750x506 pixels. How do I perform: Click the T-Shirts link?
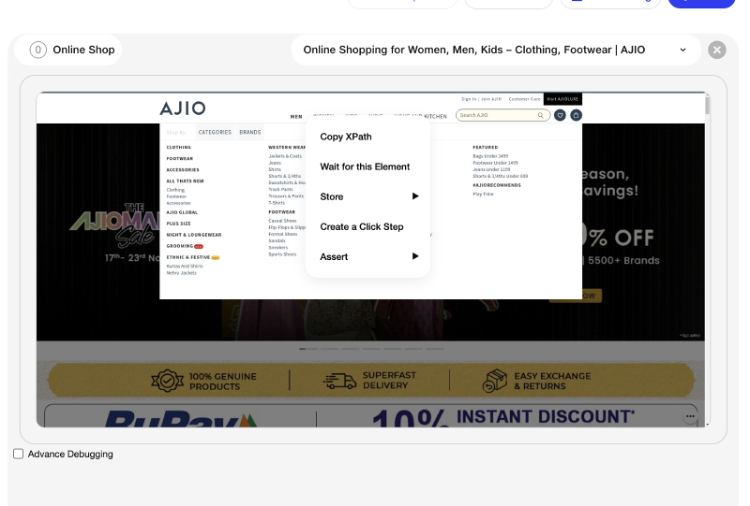pyautogui.click(x=276, y=203)
